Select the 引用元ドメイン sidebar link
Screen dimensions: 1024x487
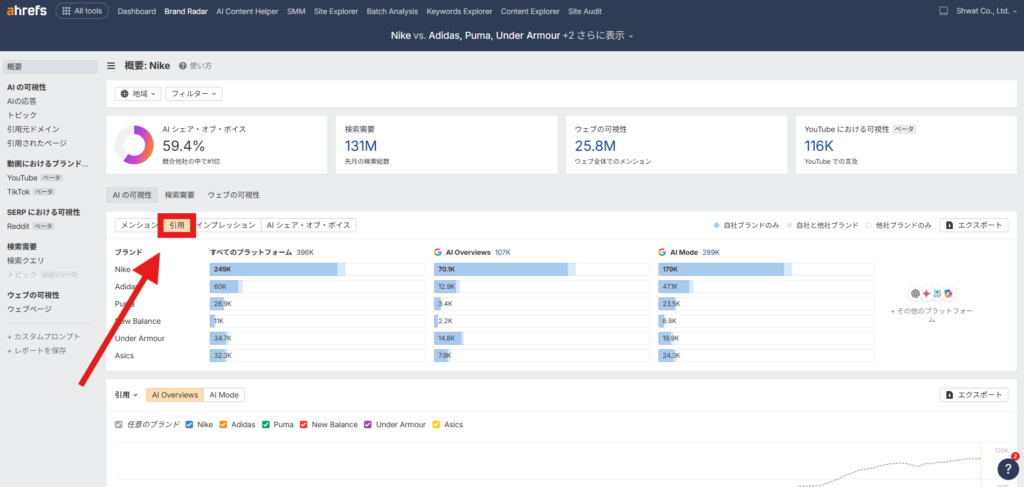coord(33,129)
